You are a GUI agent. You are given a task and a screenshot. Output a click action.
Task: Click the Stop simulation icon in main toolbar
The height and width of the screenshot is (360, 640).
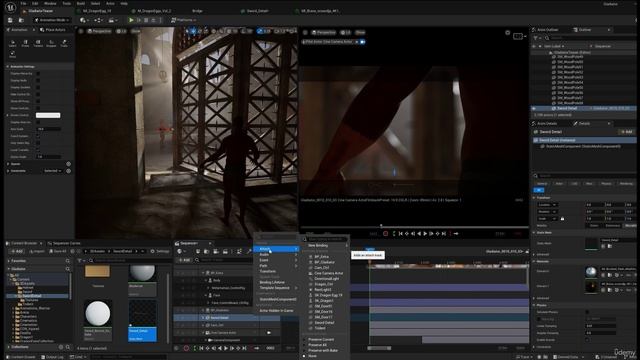146,20
